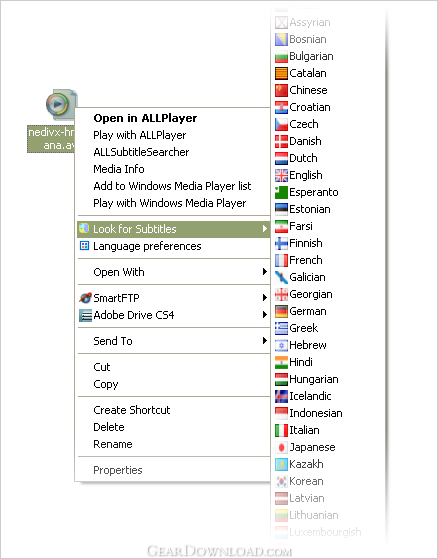Select Hungarian subtitle language
Viewport: 438px width, 559px height.
pyautogui.click(x=314, y=379)
